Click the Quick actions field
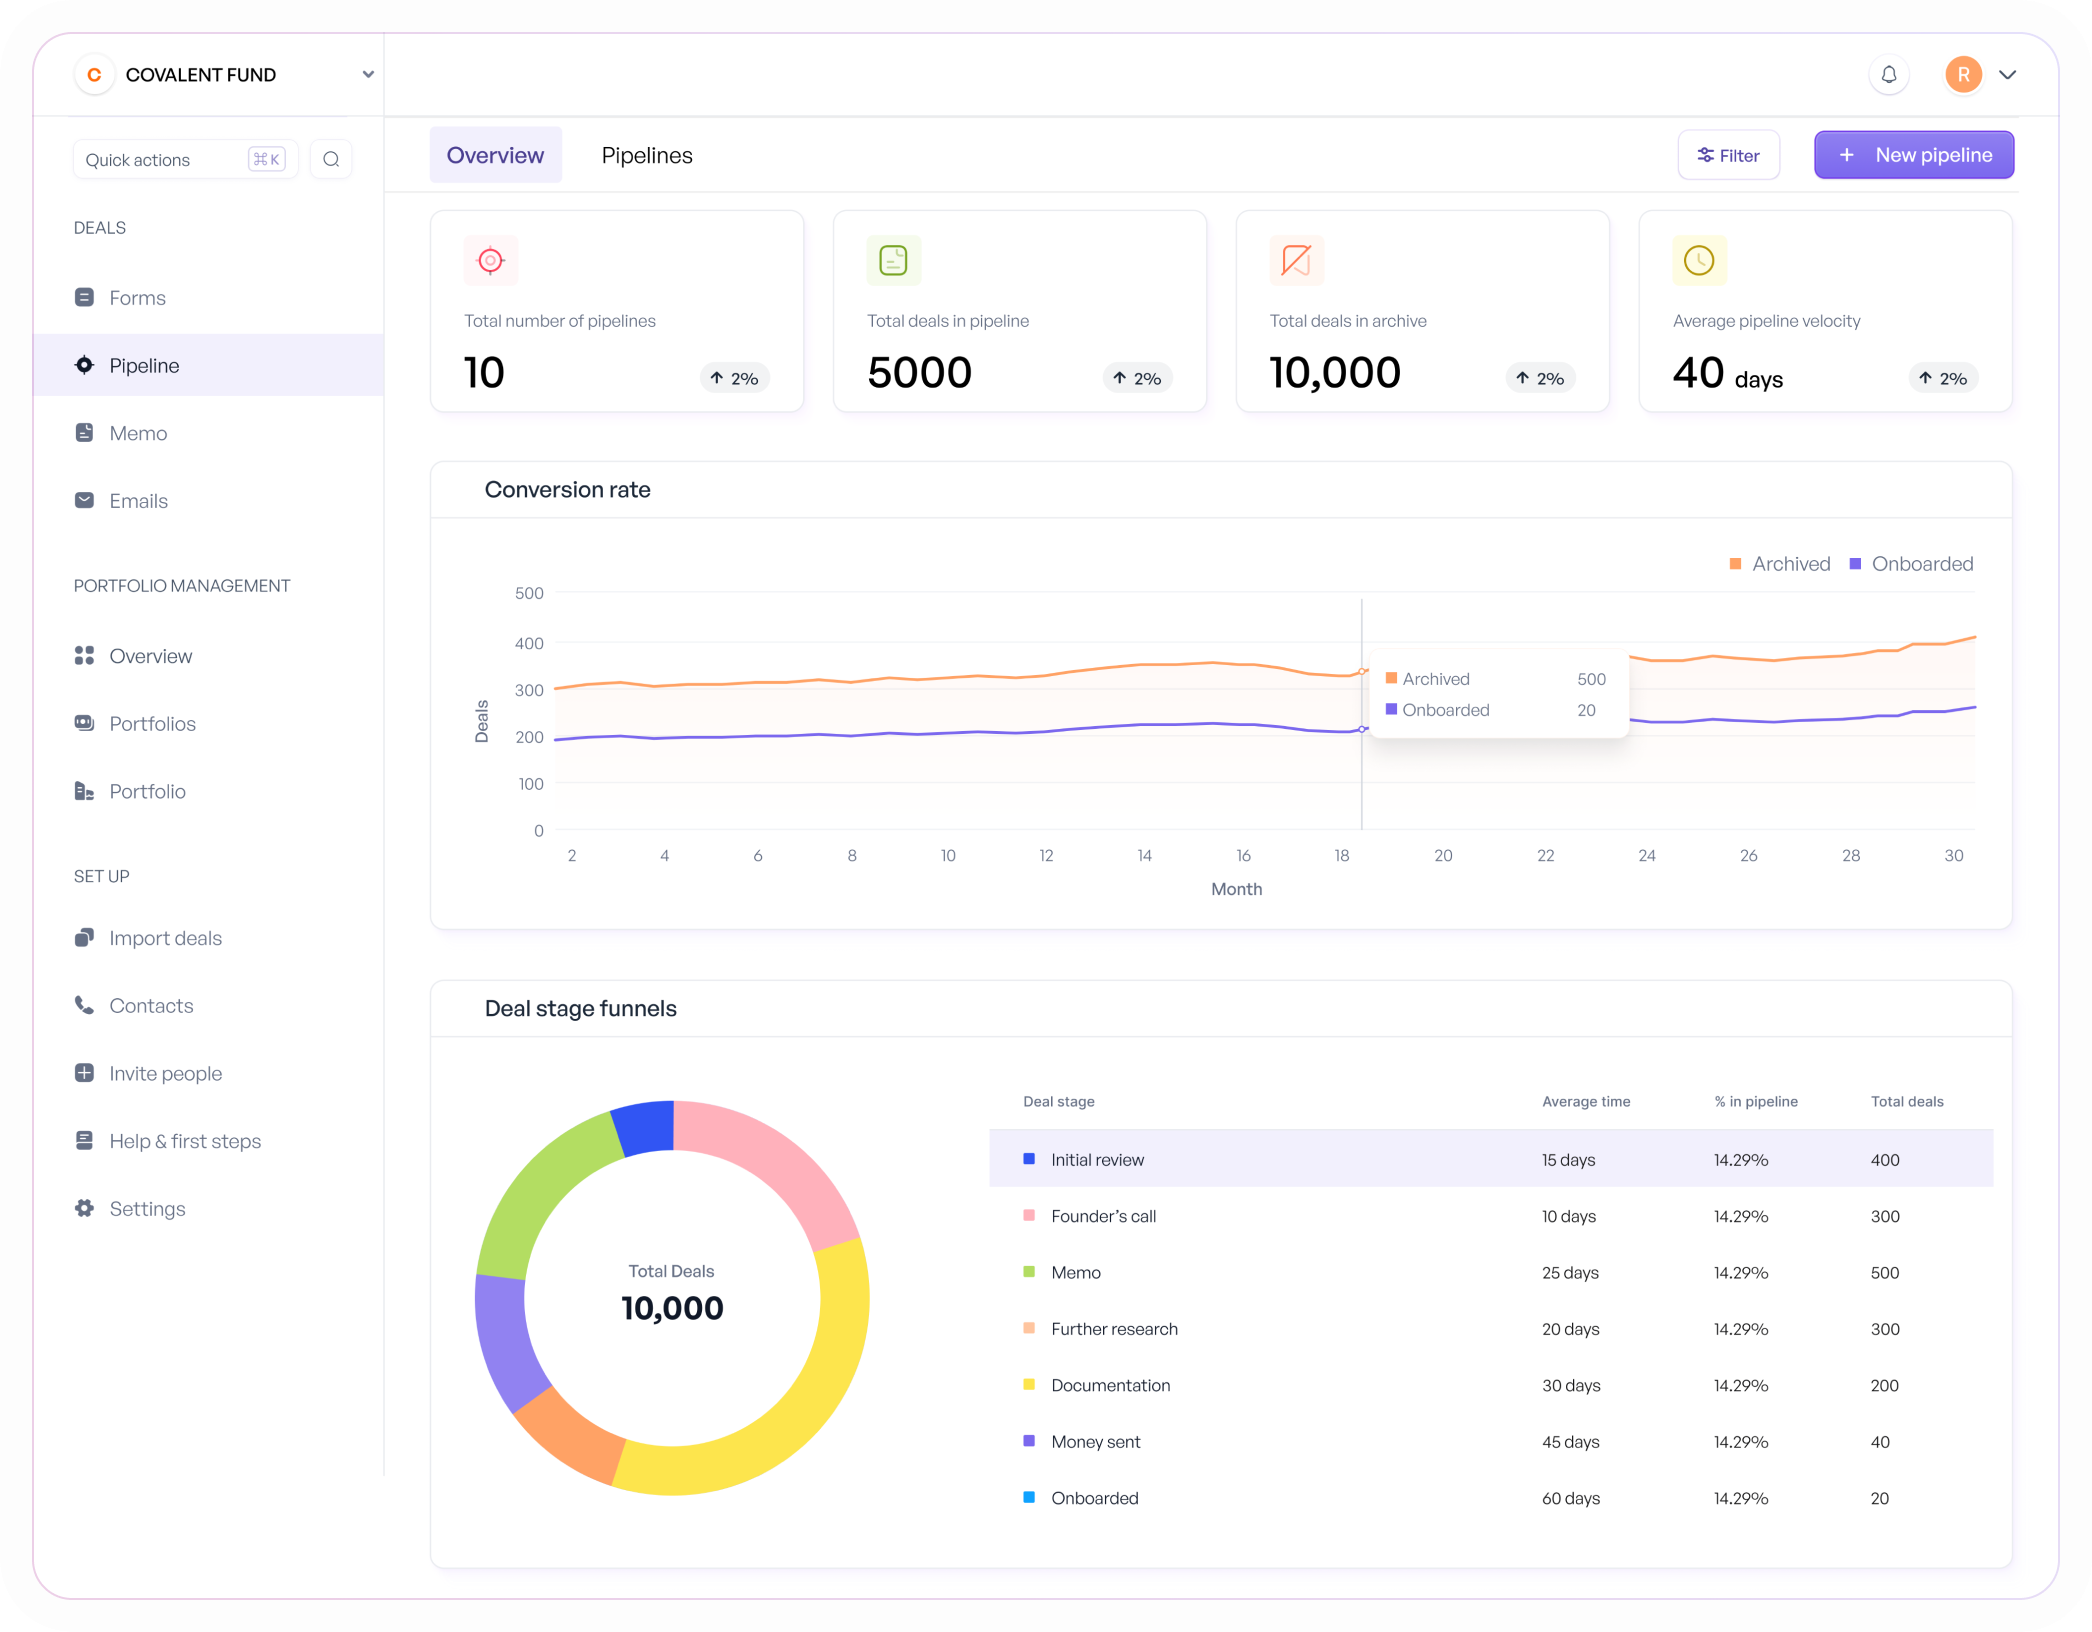 [x=186, y=159]
